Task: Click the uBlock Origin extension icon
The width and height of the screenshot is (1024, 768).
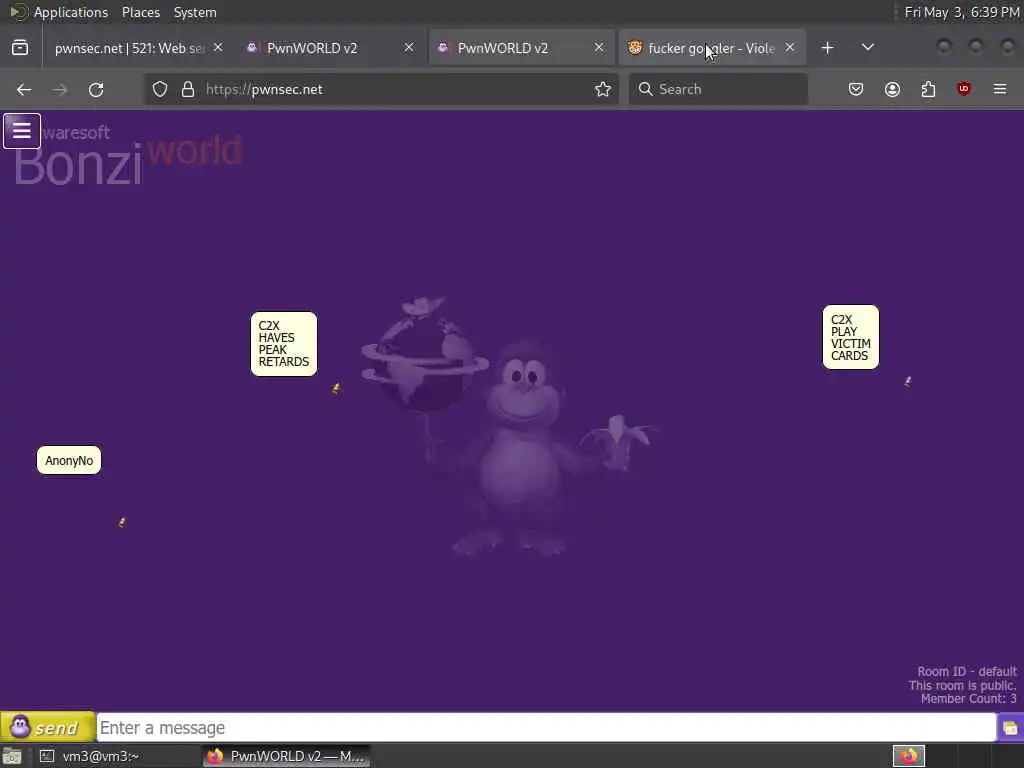Action: (x=964, y=89)
